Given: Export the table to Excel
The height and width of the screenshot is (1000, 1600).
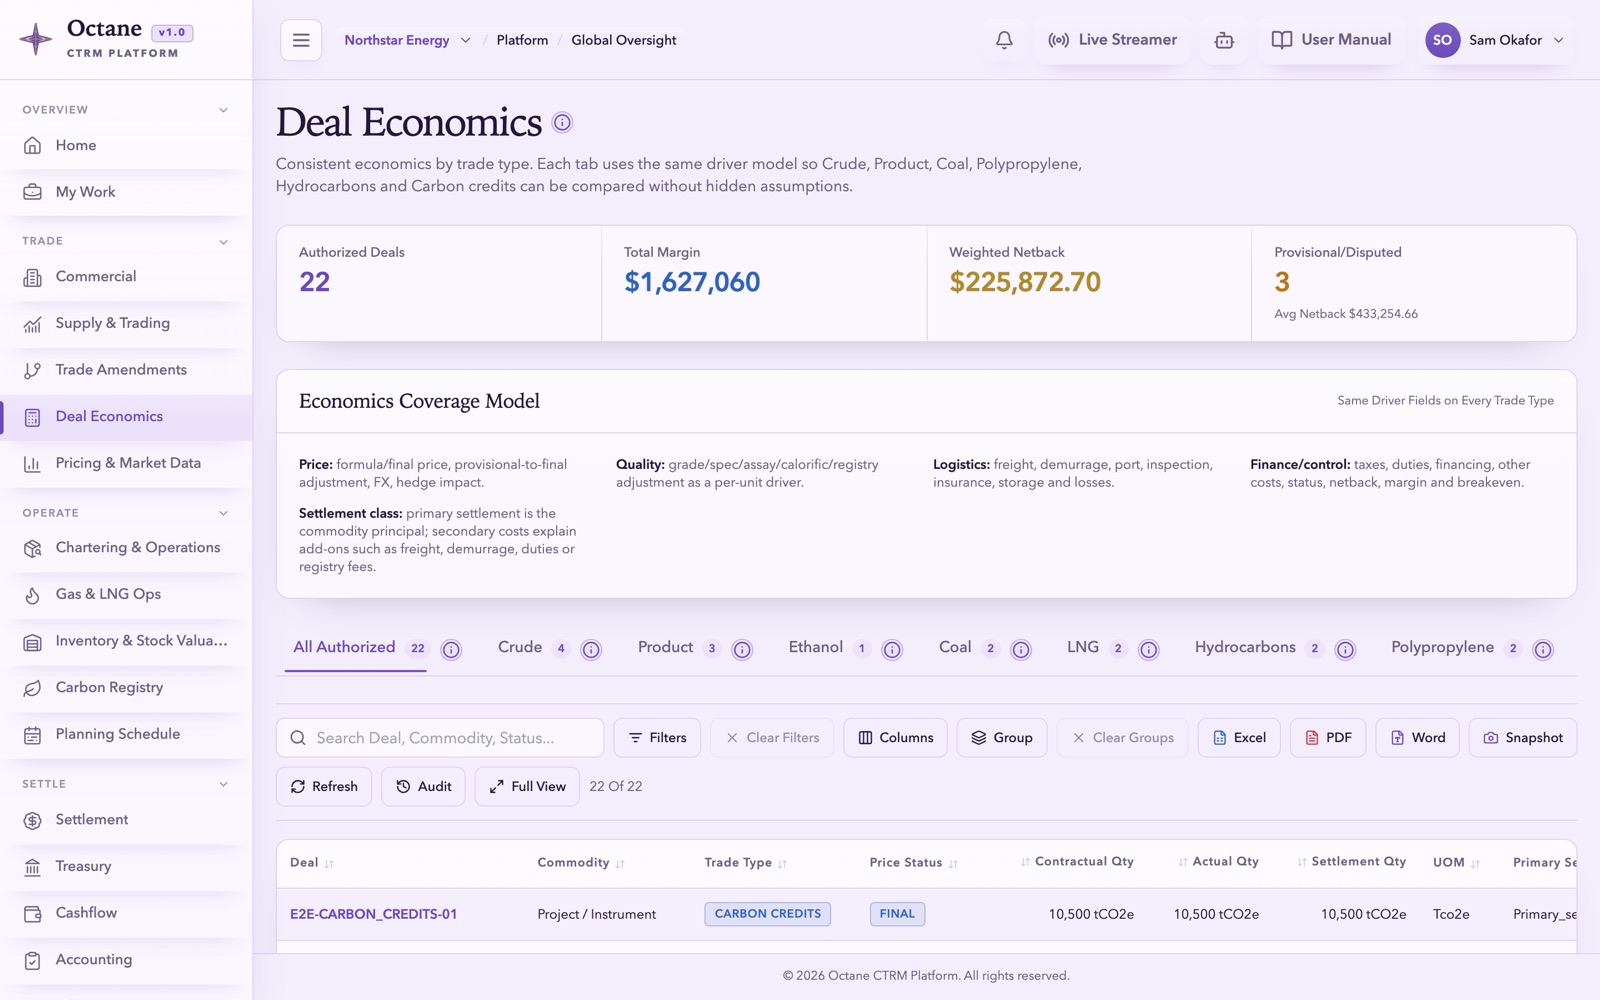Looking at the screenshot, I should [x=1239, y=738].
